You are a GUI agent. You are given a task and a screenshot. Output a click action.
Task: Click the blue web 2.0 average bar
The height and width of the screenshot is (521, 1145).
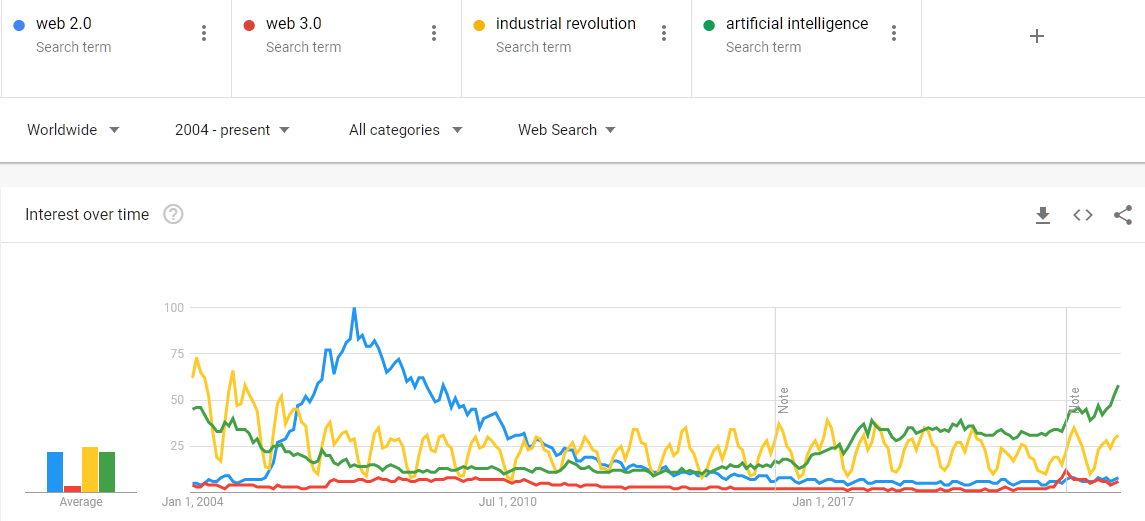click(55, 472)
